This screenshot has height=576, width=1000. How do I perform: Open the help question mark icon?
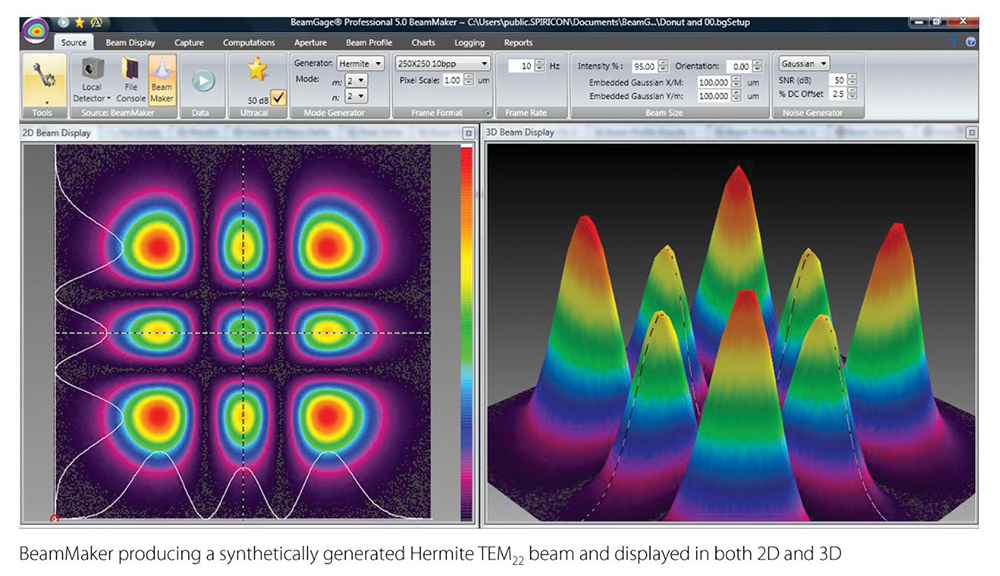tap(970, 43)
